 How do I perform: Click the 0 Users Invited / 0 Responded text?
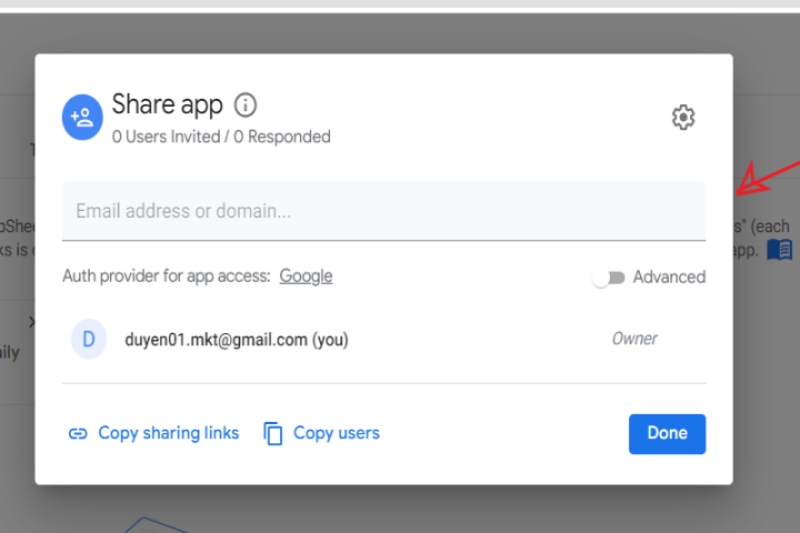click(x=221, y=137)
